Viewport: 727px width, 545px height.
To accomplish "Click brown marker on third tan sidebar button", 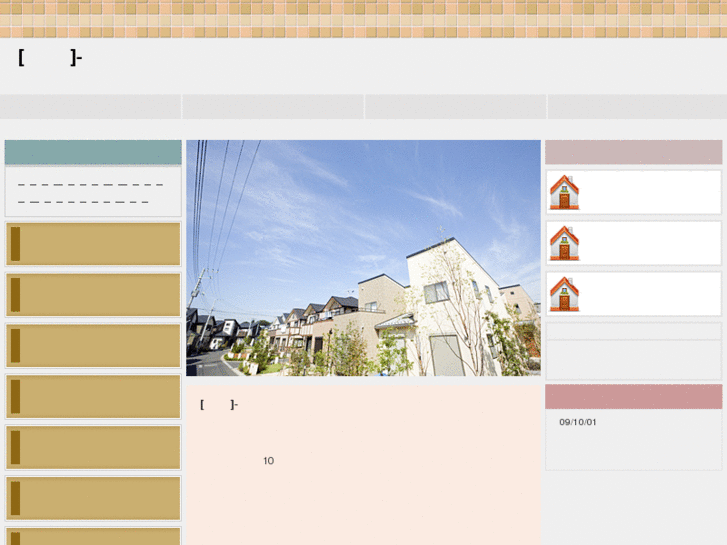I will [x=15, y=346].
